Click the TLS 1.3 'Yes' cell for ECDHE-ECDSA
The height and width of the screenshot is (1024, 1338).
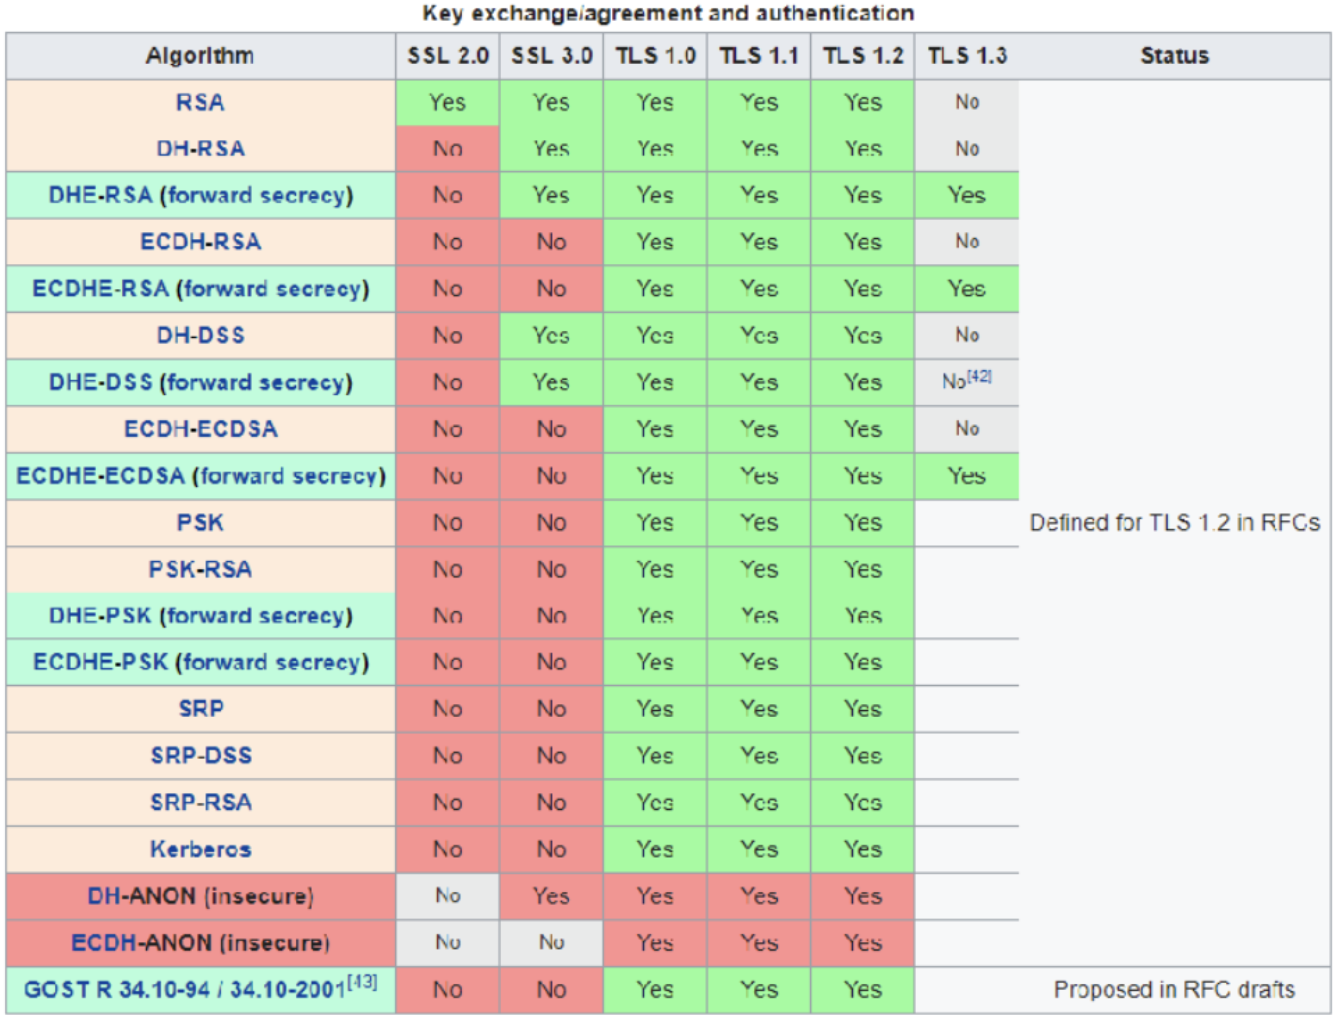point(967,476)
